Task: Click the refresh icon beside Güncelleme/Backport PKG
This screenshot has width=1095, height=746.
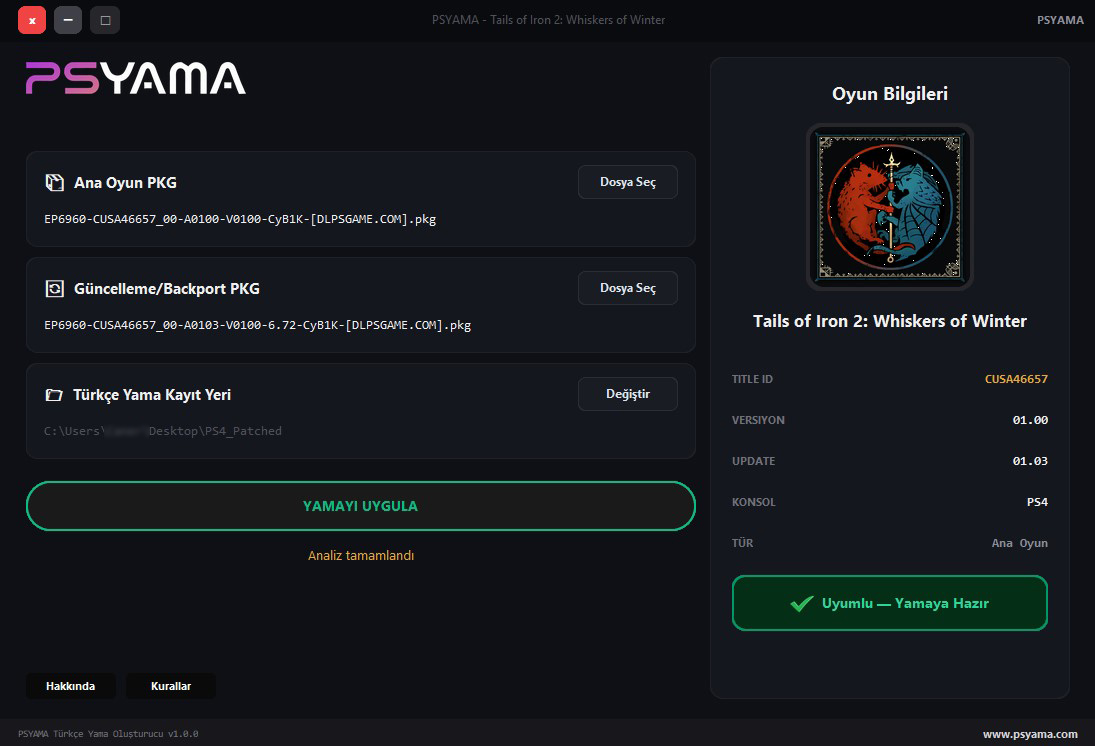Action: pos(54,288)
